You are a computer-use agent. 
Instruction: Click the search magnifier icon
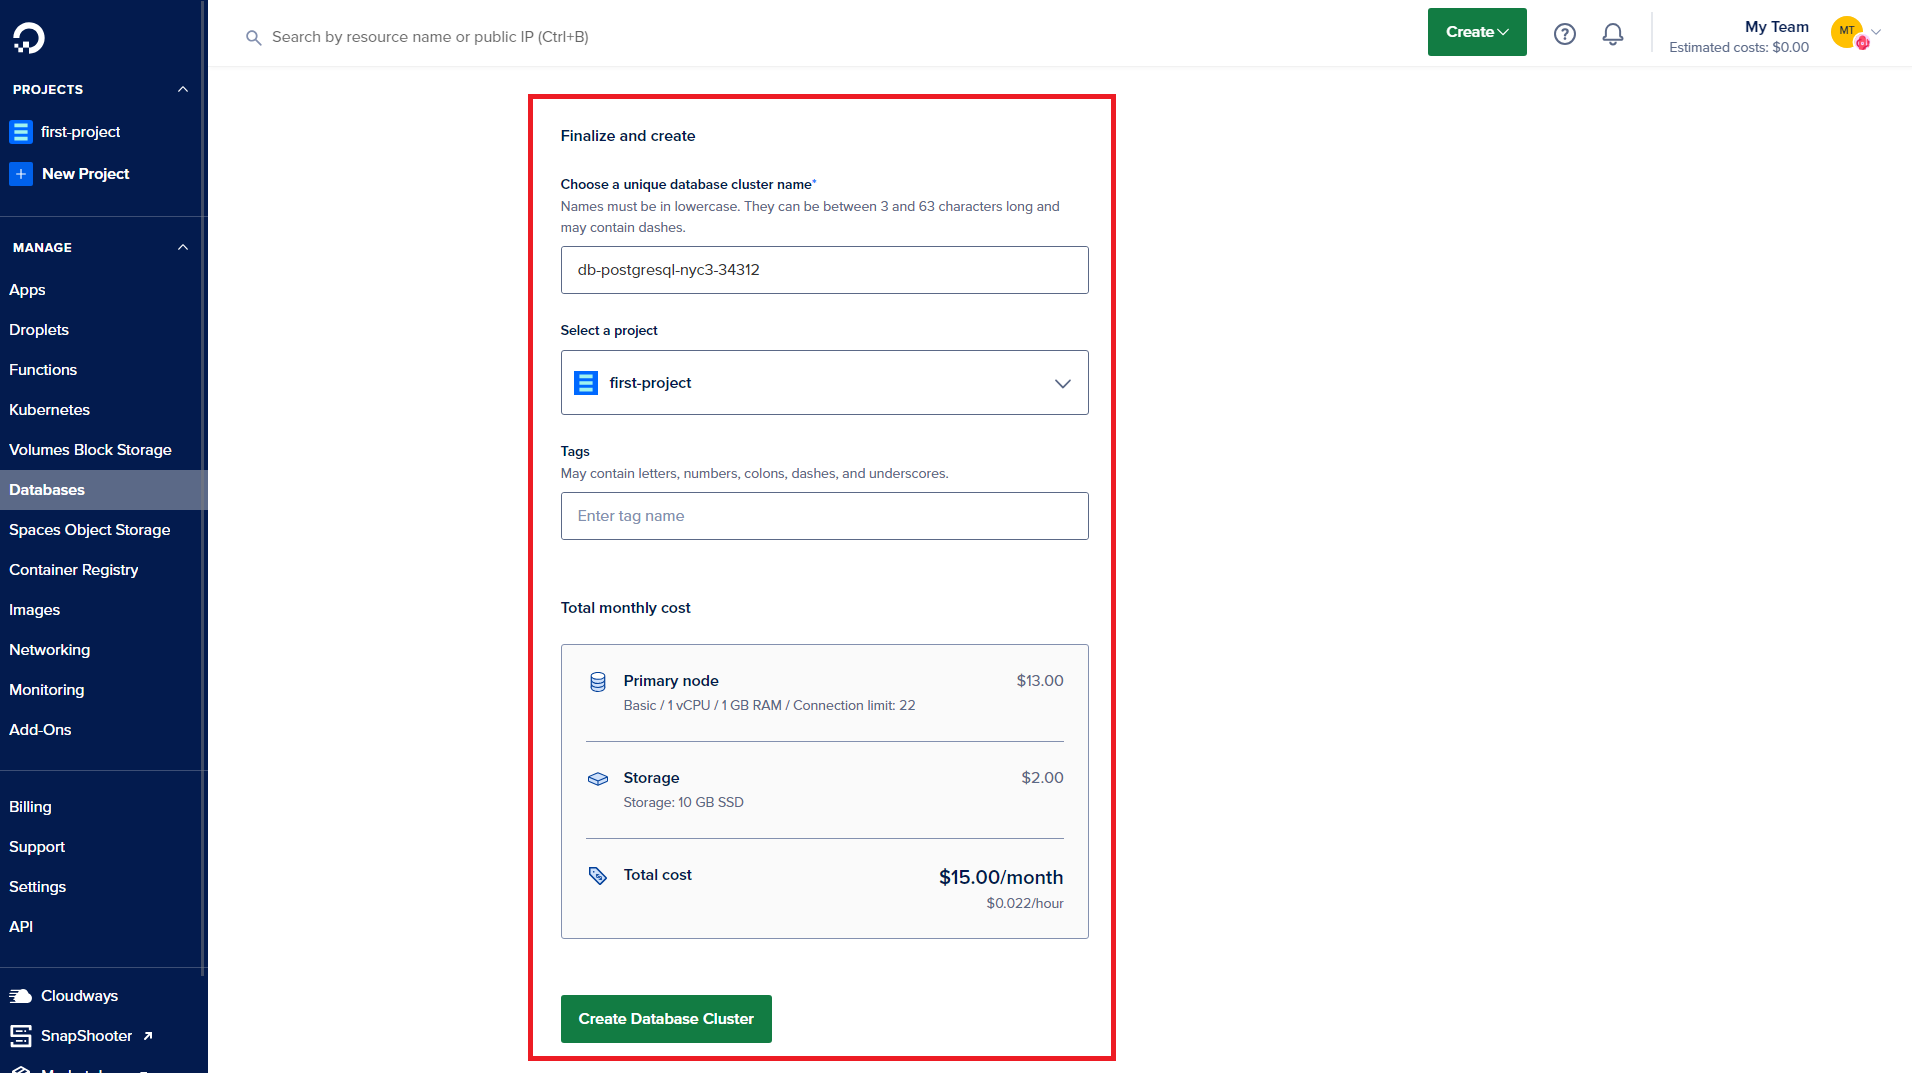(x=254, y=38)
